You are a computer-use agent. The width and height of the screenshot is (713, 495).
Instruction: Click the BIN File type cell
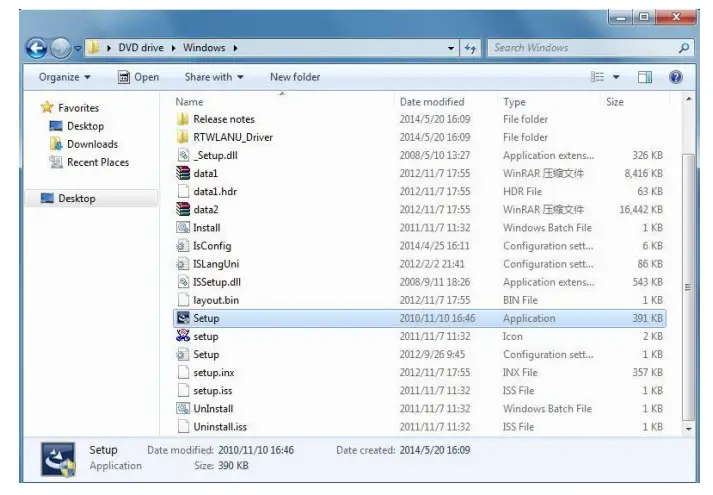coord(520,300)
